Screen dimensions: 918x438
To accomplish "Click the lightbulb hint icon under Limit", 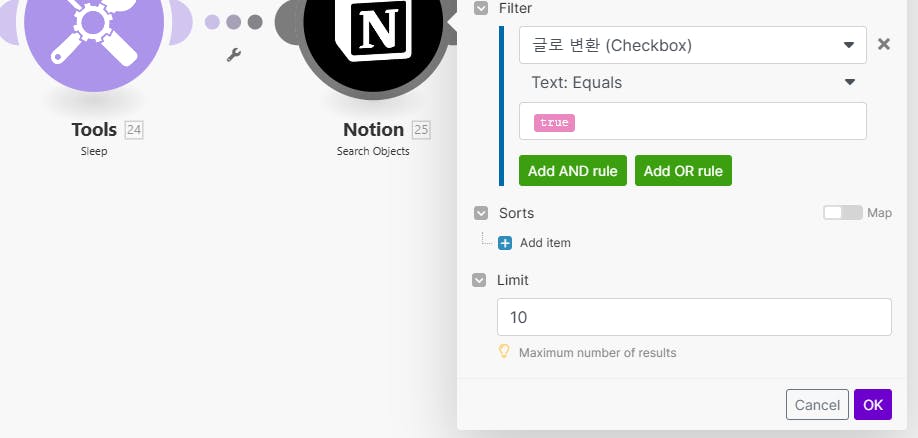I will tap(505, 352).
